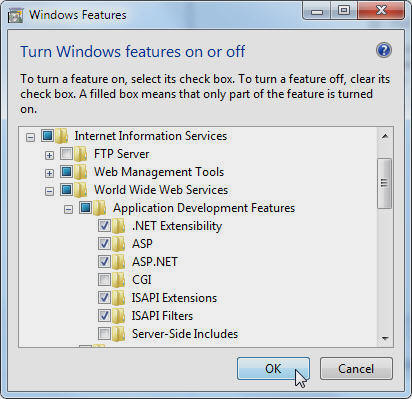Click the Windows Features title bar icon
Viewport: 412px width, 399px height.
click(x=15, y=15)
